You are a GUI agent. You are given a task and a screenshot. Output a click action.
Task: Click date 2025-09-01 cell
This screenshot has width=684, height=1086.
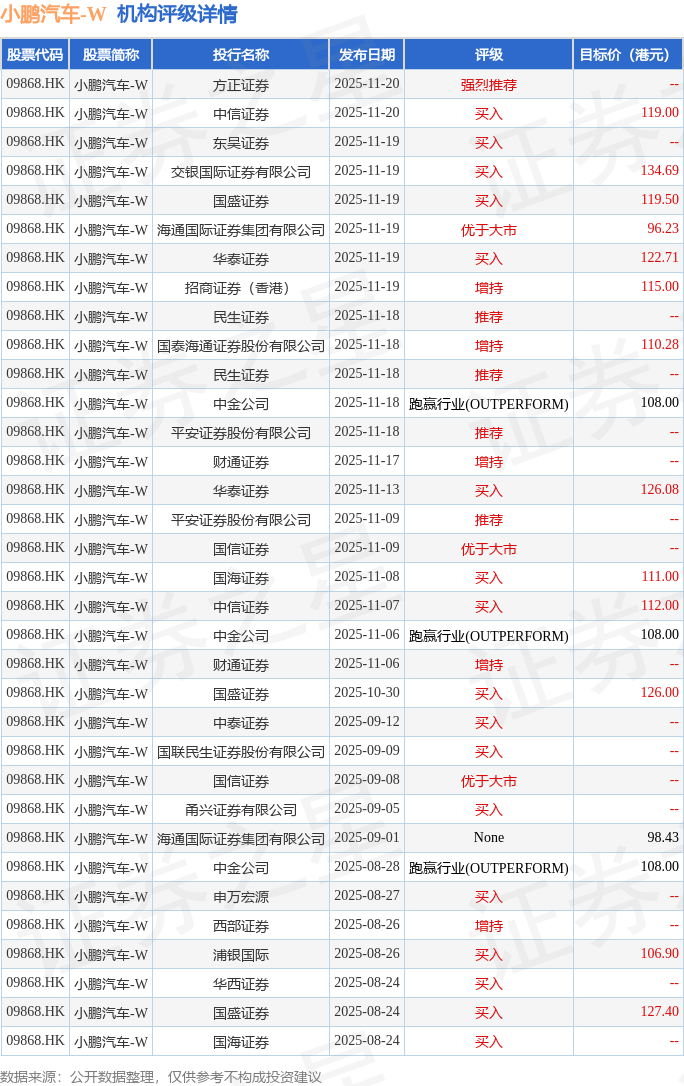point(367,838)
